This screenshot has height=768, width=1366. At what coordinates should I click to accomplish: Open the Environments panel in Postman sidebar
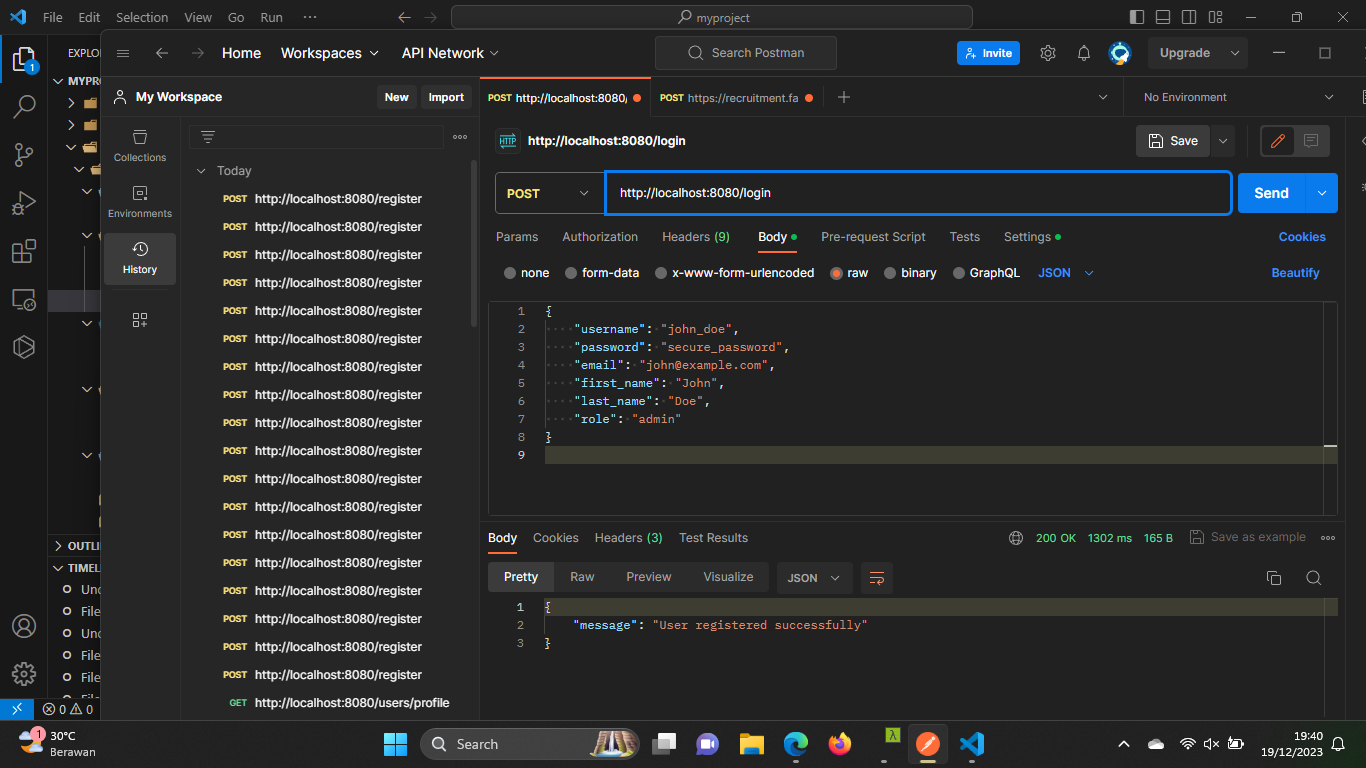coord(139,204)
